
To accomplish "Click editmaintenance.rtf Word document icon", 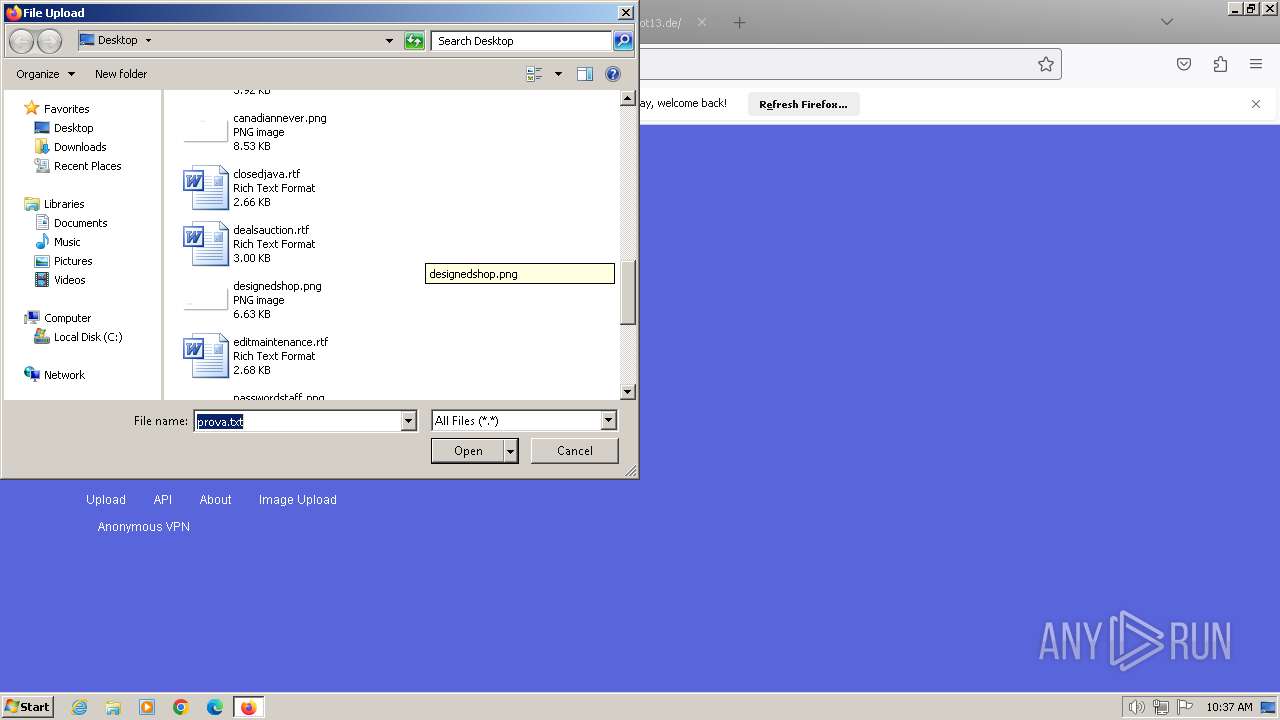I will click(x=206, y=356).
